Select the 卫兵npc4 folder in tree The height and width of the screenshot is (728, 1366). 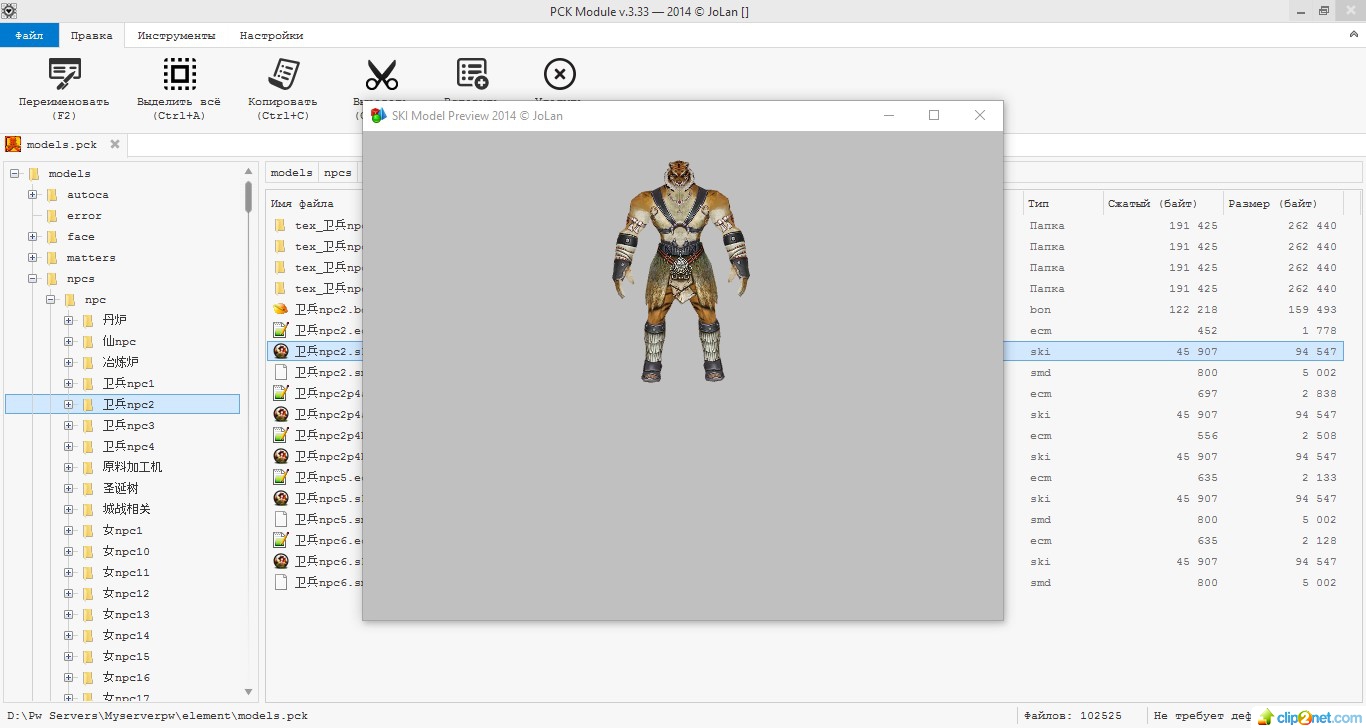(x=128, y=447)
